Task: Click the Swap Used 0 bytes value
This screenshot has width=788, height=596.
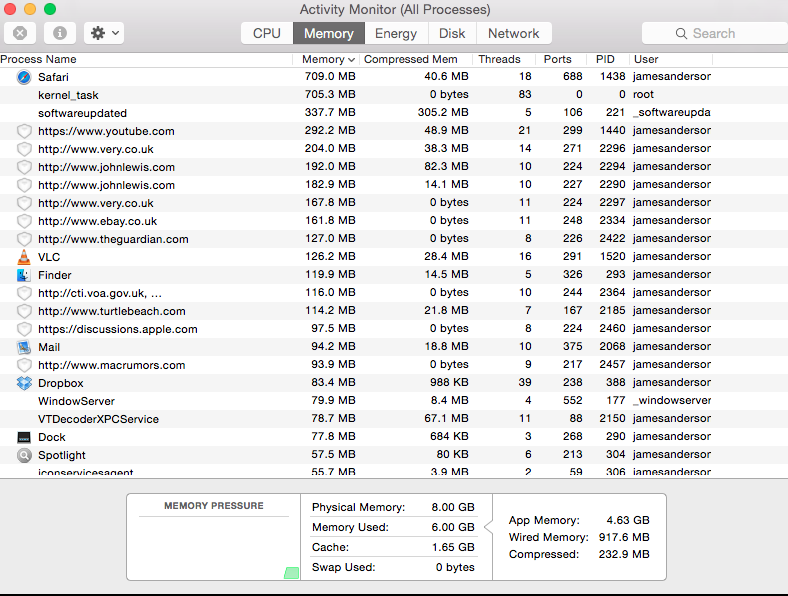Action: click(455, 567)
